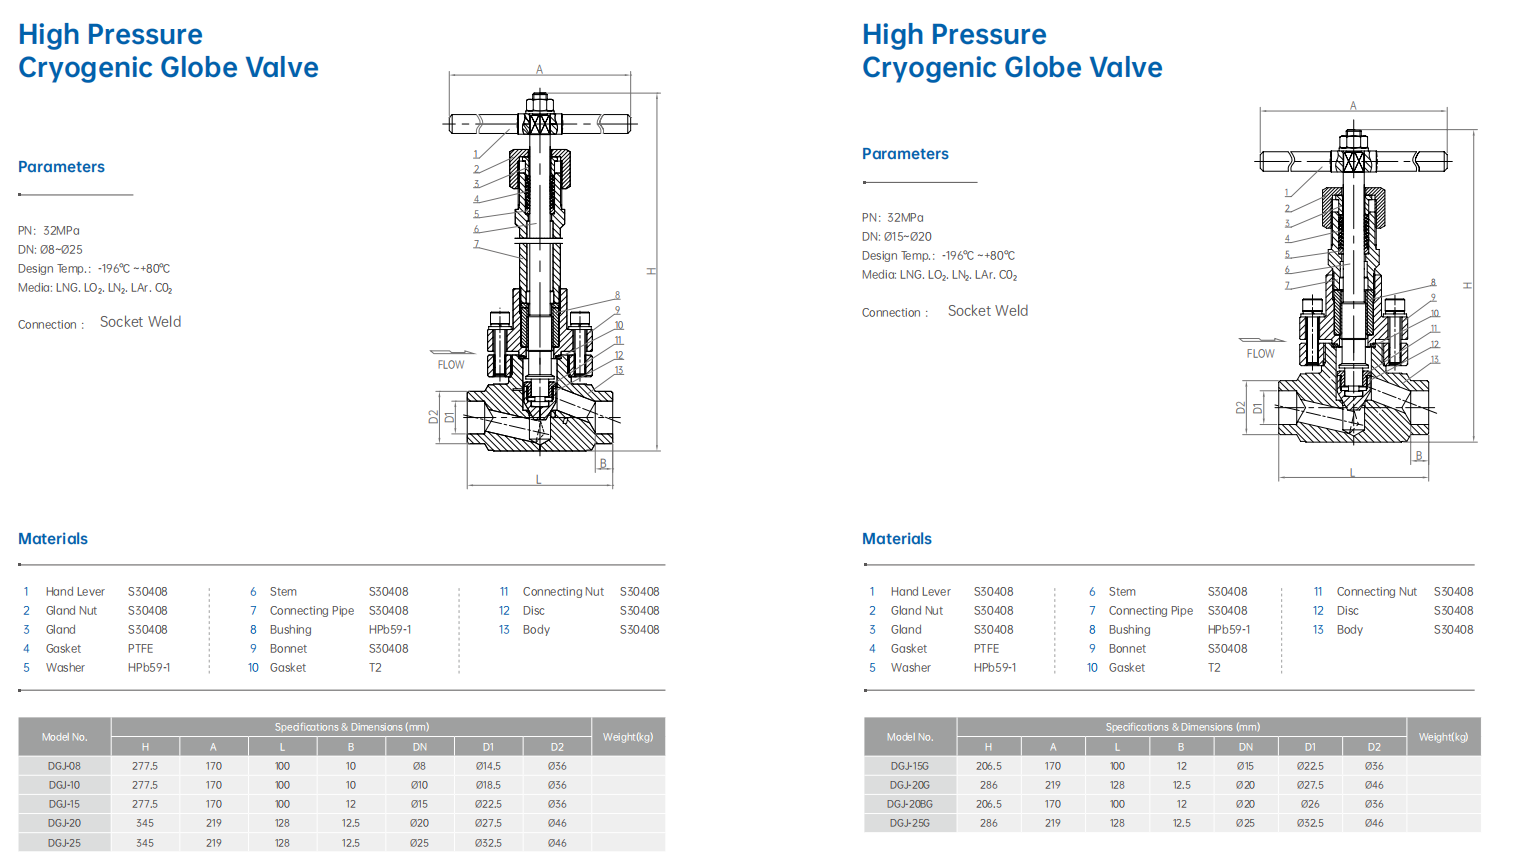
Task: Click the FLOW arrow on the right valve diagram
Action: click(x=1260, y=342)
